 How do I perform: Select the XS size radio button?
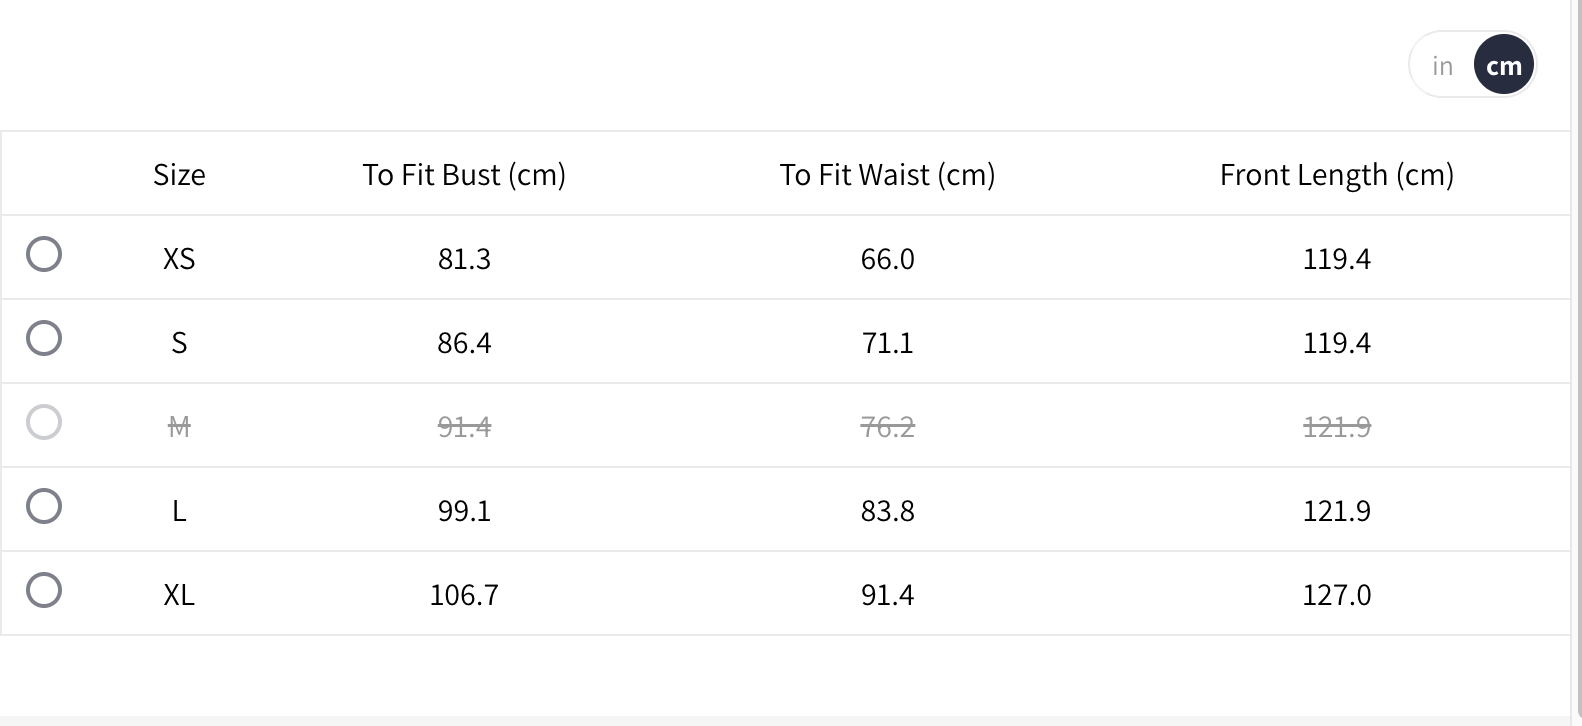[44, 254]
